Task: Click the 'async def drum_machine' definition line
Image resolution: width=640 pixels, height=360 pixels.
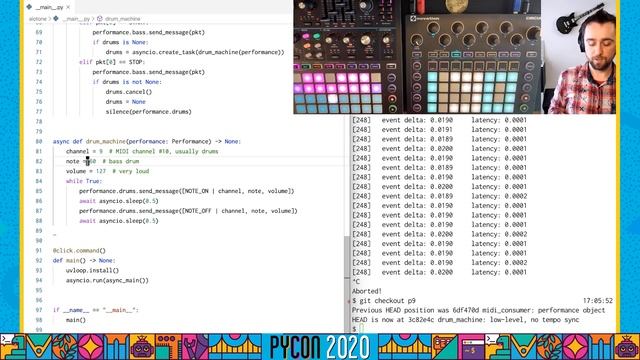Action: click(x=147, y=141)
